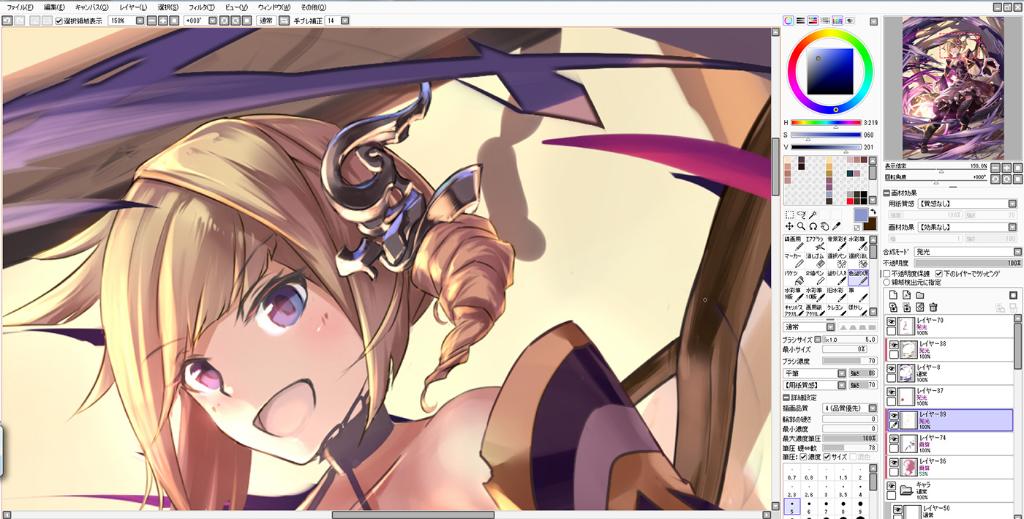
Task: Swap foreground and background colors arrow
Action: coord(872,212)
